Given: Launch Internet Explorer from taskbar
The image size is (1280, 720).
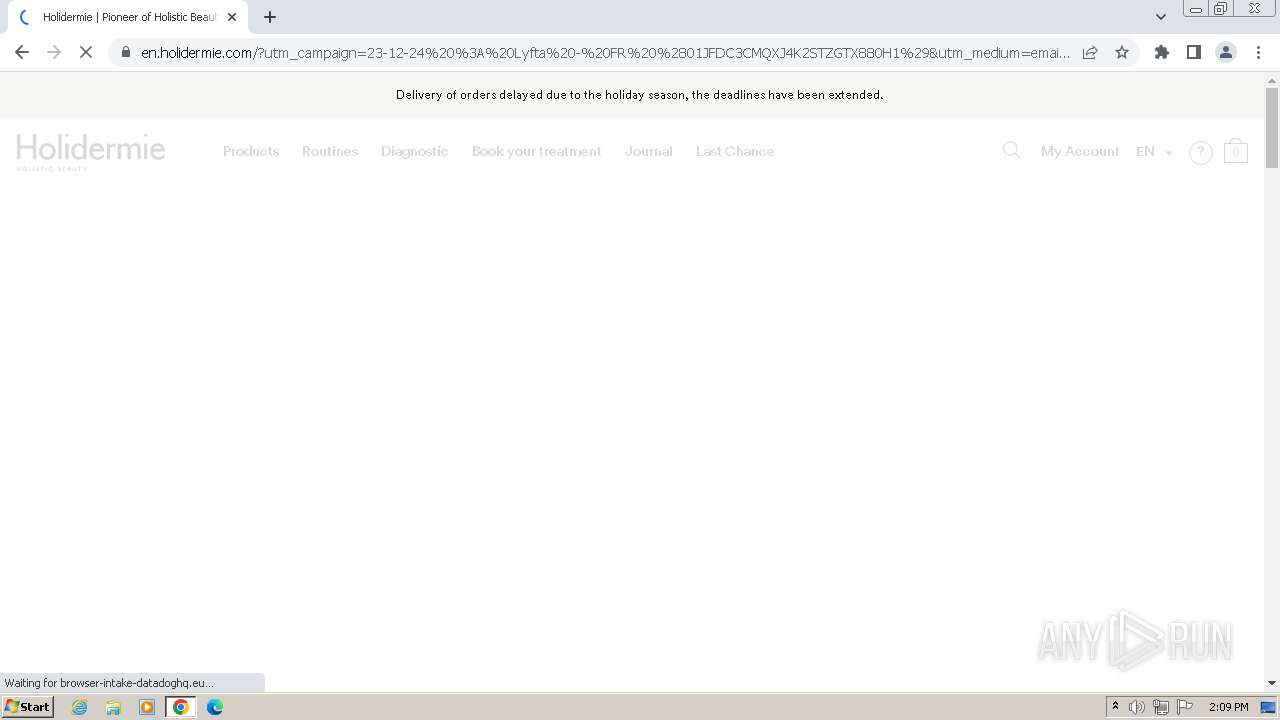Looking at the screenshot, I should (x=80, y=707).
